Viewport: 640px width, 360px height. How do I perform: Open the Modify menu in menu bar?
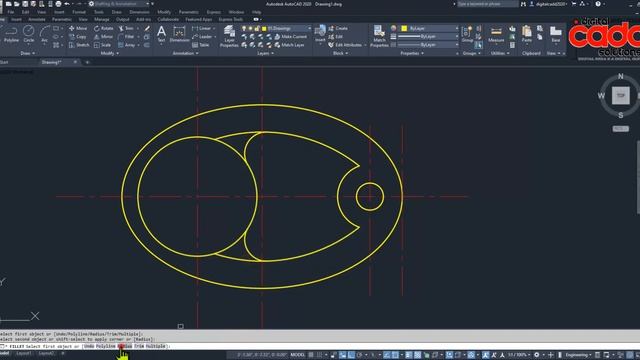pos(164,12)
